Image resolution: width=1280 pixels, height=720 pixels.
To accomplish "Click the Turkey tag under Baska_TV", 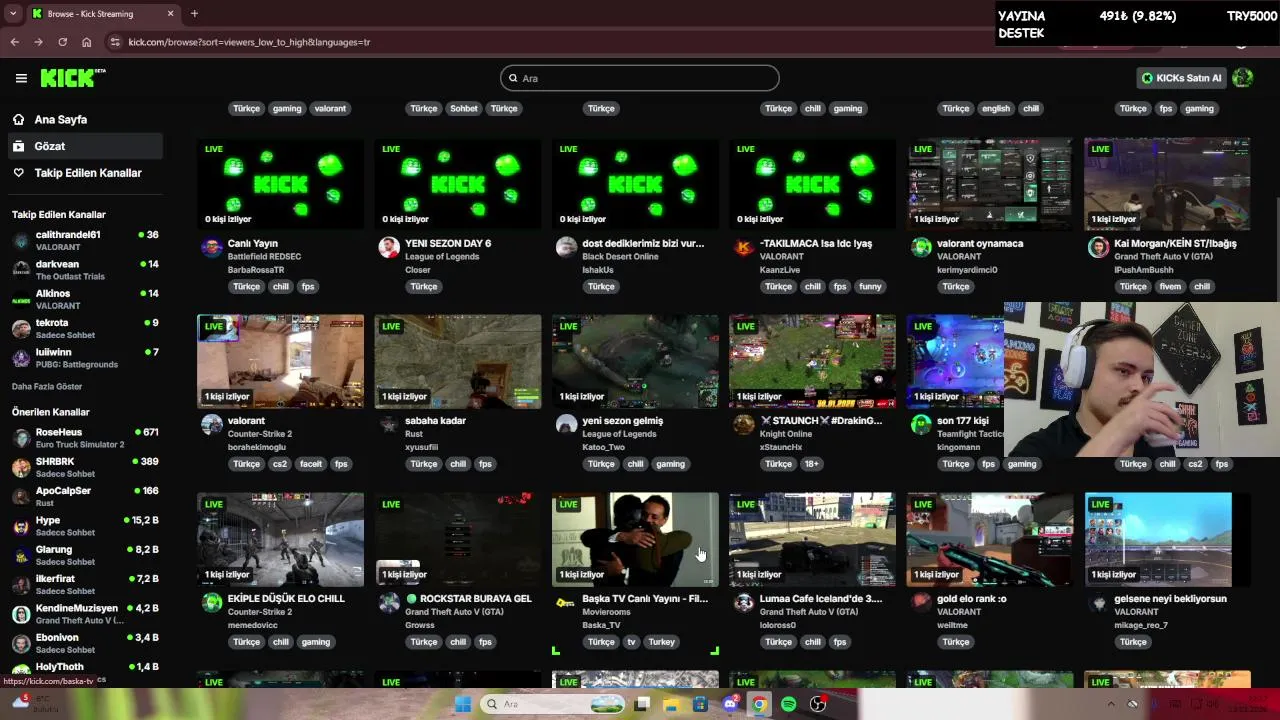I will 661,642.
